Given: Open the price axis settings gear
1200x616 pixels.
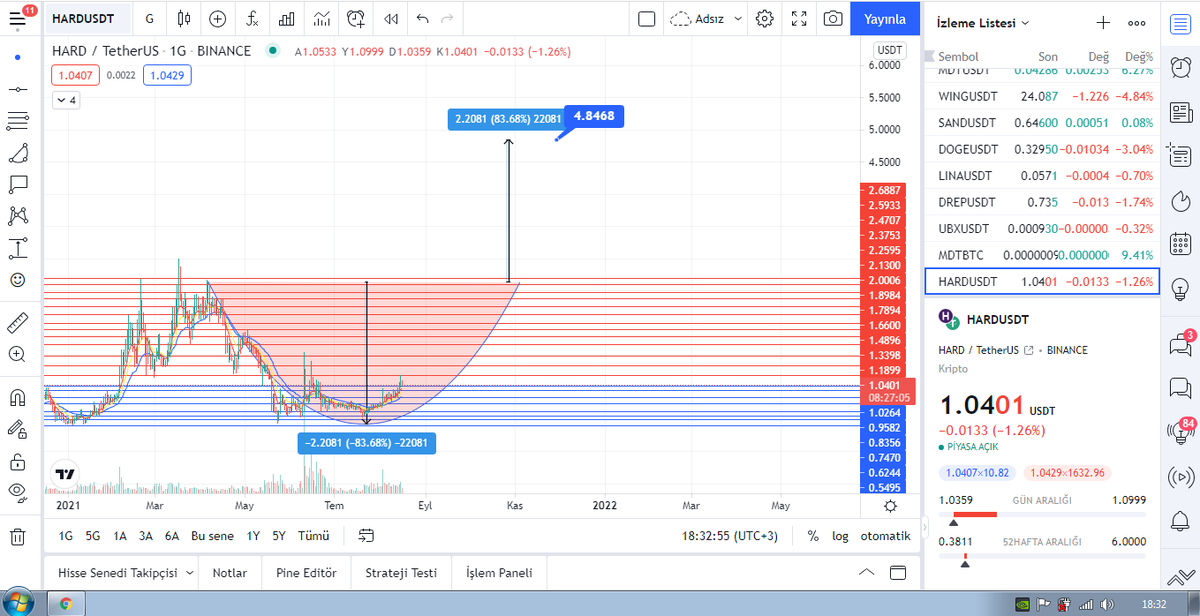Looking at the screenshot, I should point(891,507).
